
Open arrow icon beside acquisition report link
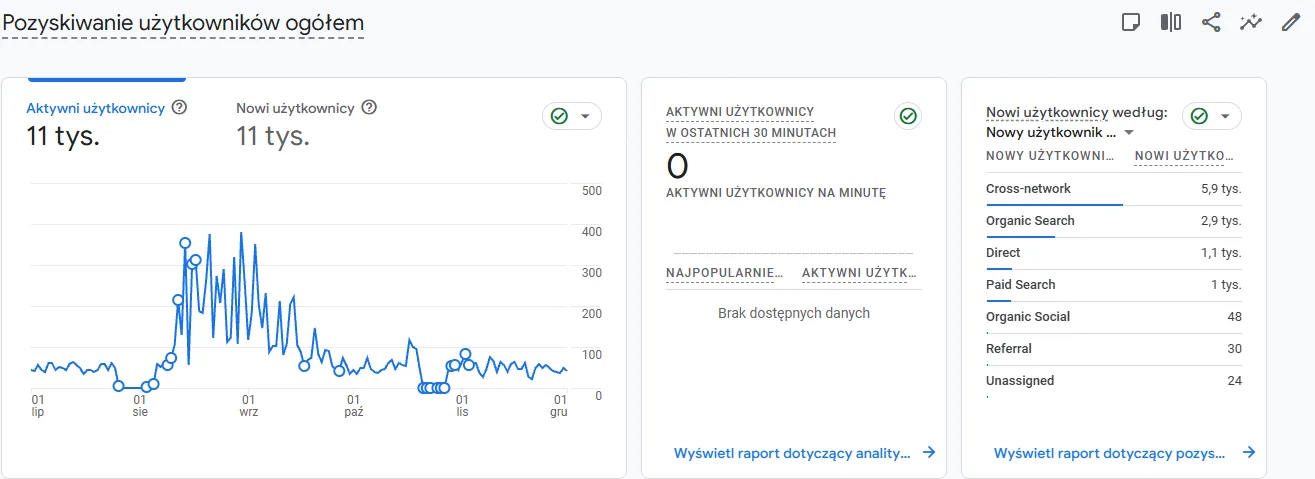coord(1248,452)
